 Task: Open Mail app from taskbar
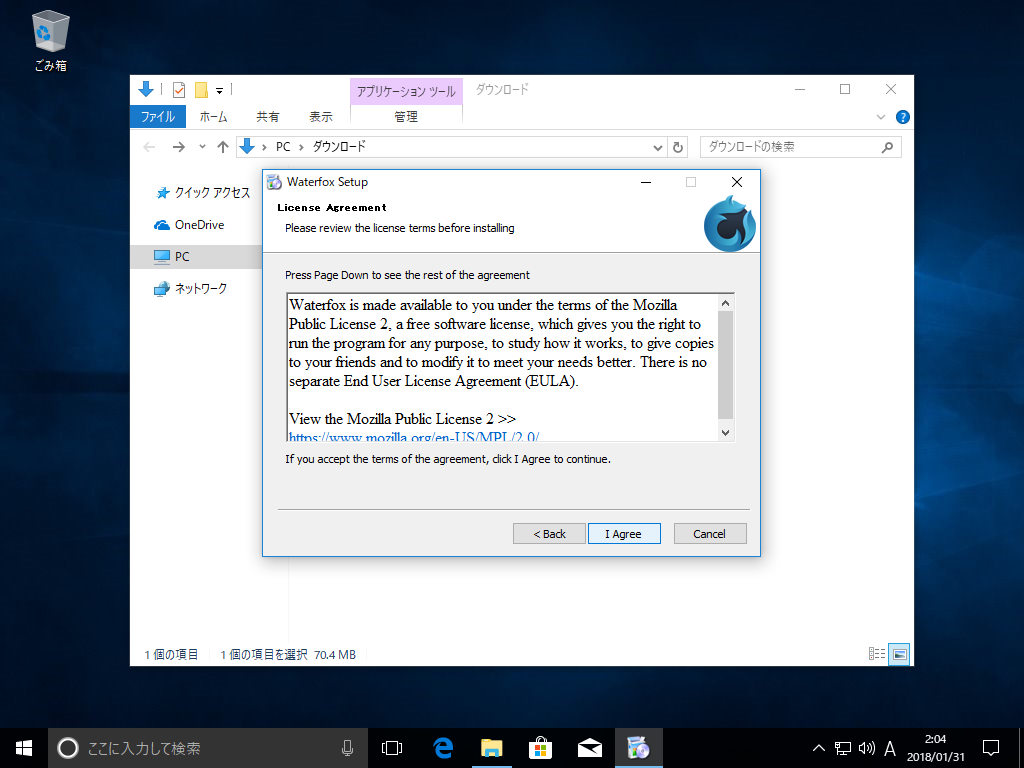coord(590,748)
